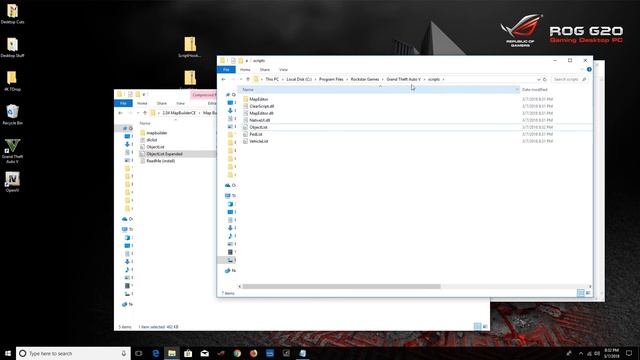
Task: Open help icon in scripts window ribbon
Action: pyautogui.click(x=589, y=69)
